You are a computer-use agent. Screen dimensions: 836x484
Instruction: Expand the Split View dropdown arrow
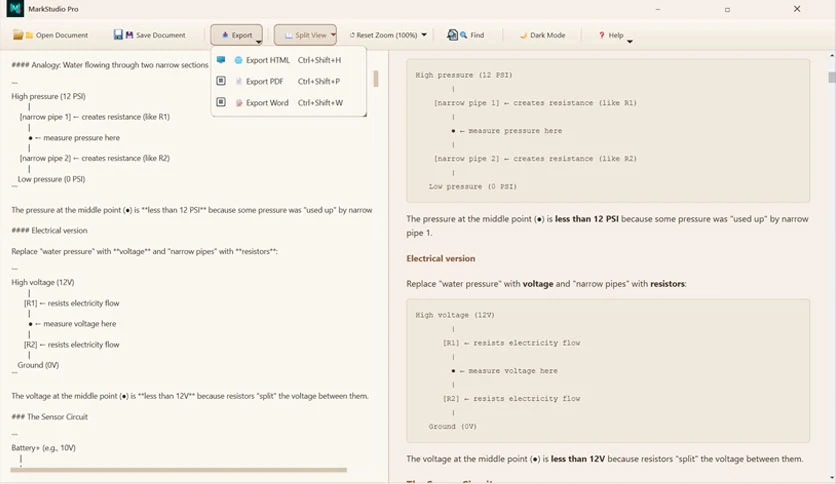click(333, 35)
